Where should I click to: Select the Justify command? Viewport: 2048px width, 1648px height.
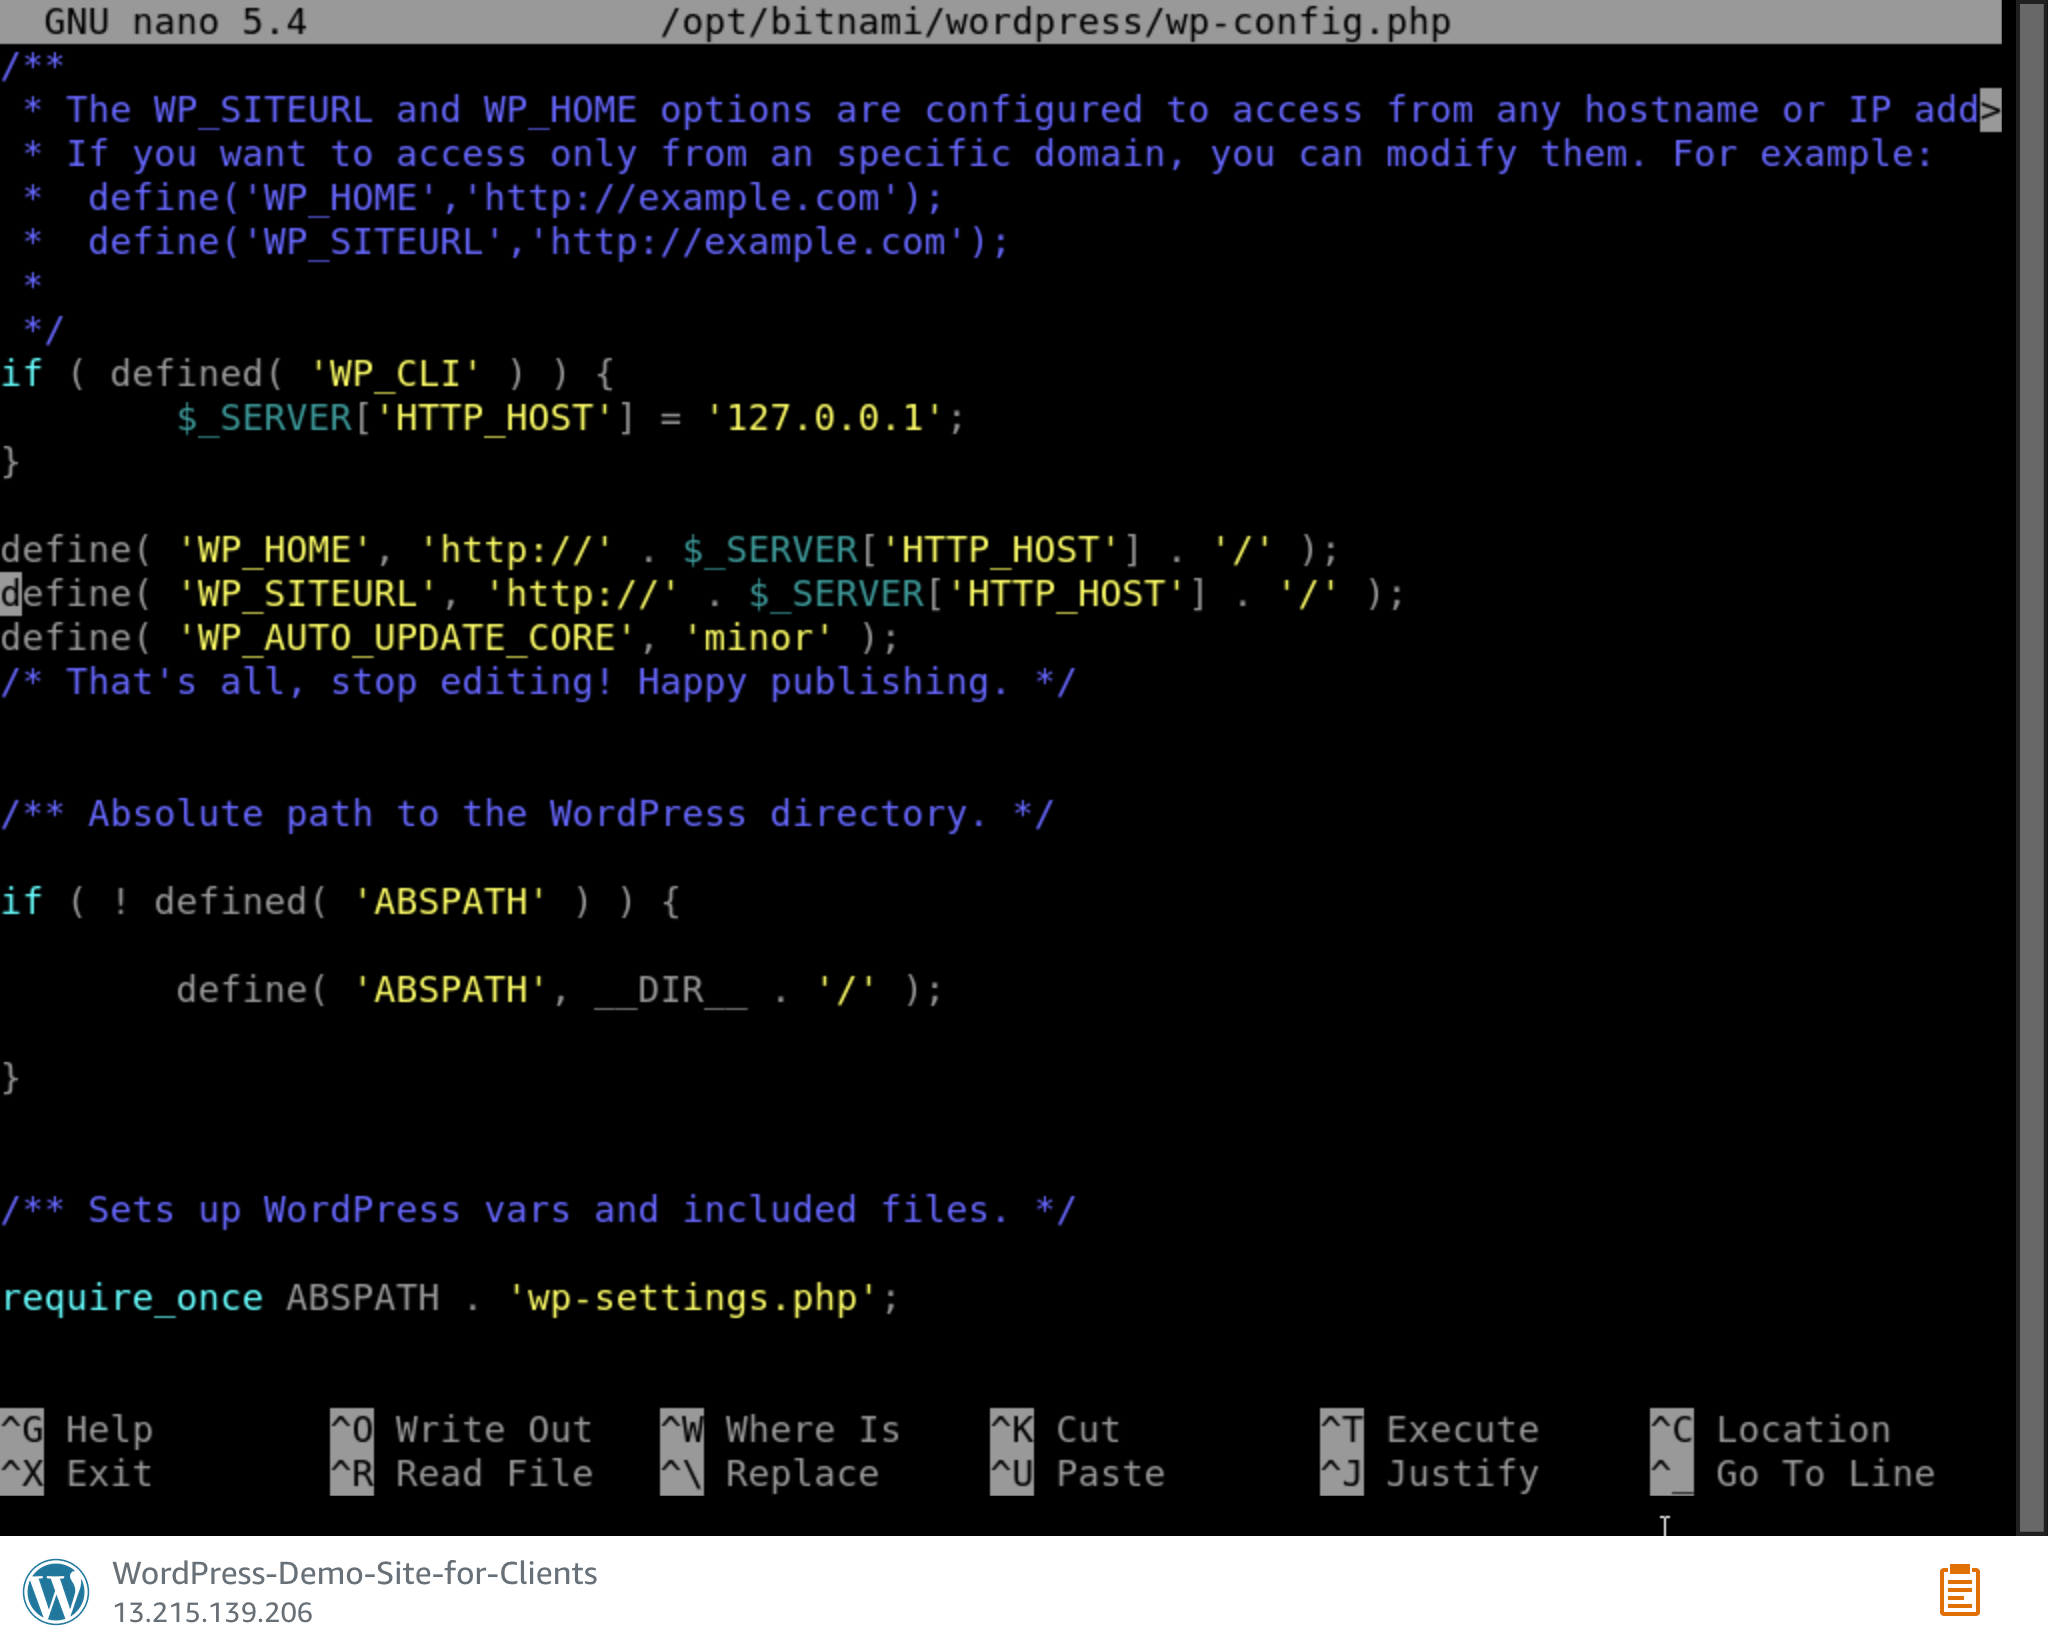pyautogui.click(x=1462, y=1473)
